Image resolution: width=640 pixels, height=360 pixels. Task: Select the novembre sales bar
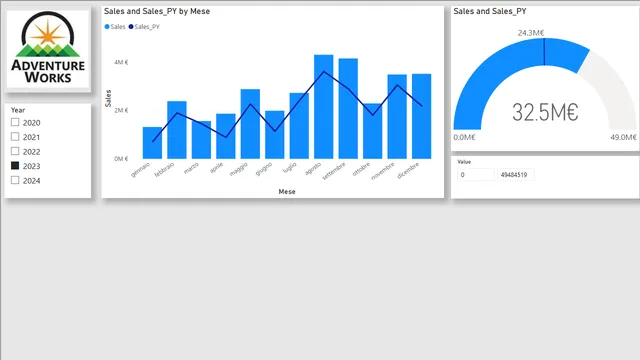pos(397,116)
